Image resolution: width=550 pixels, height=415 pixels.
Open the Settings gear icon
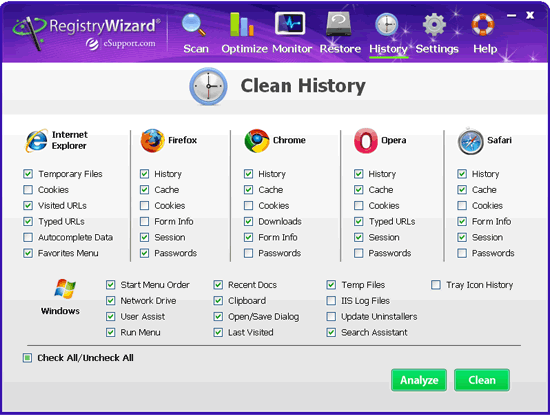434,25
